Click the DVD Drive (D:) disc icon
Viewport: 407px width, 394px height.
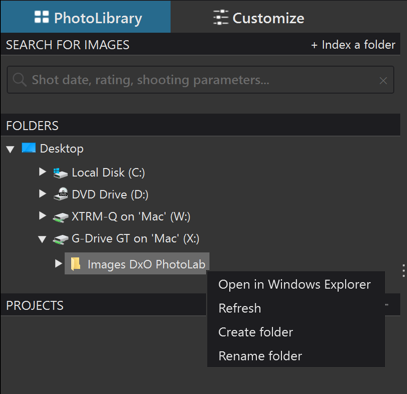(x=61, y=194)
